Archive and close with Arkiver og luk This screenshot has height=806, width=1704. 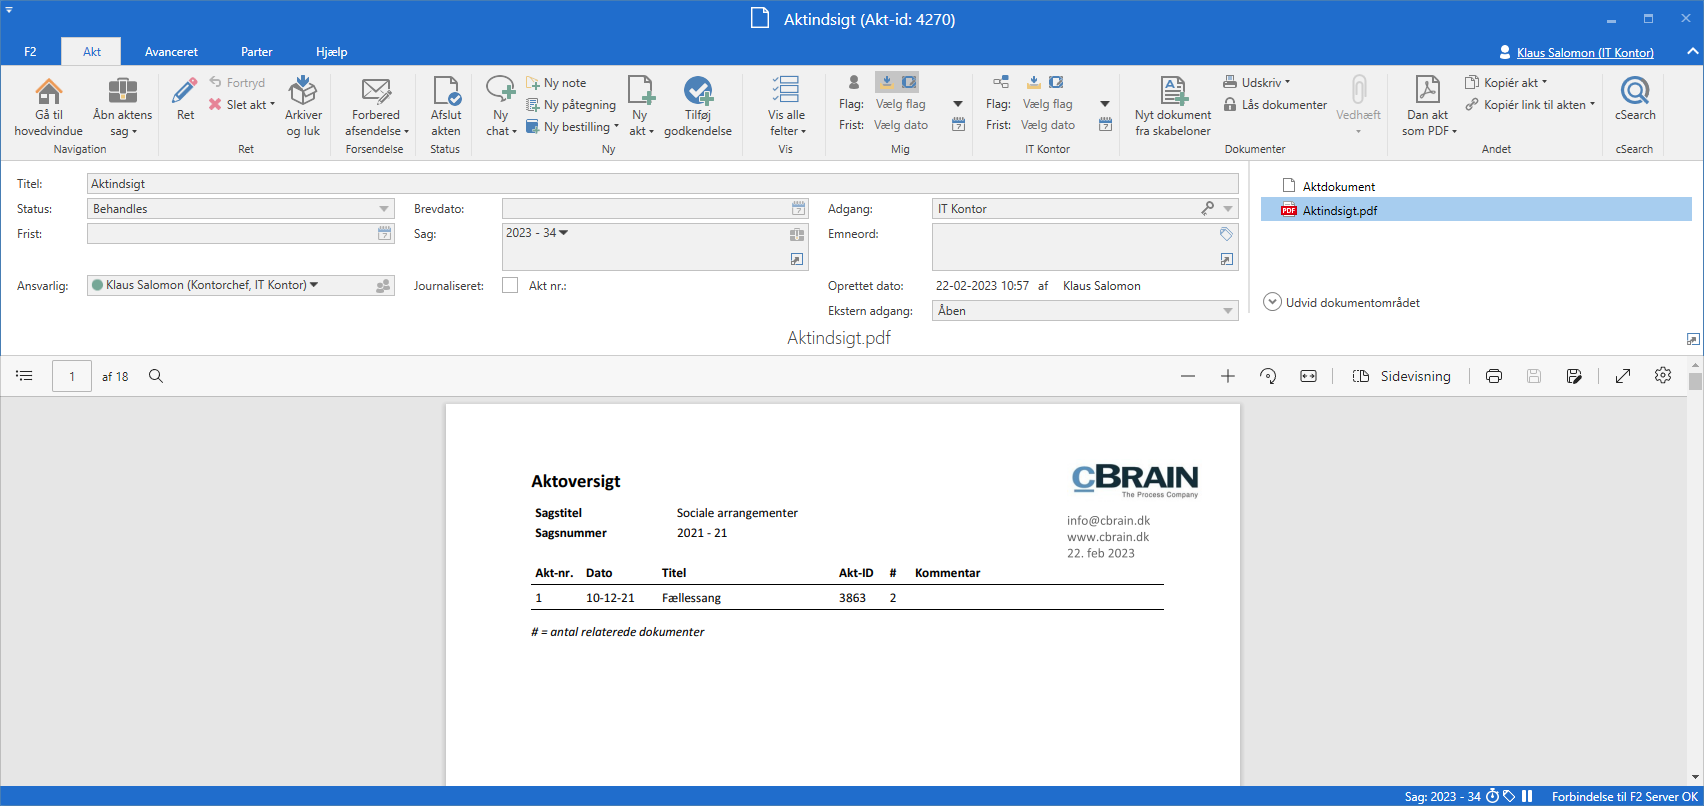coord(303,106)
